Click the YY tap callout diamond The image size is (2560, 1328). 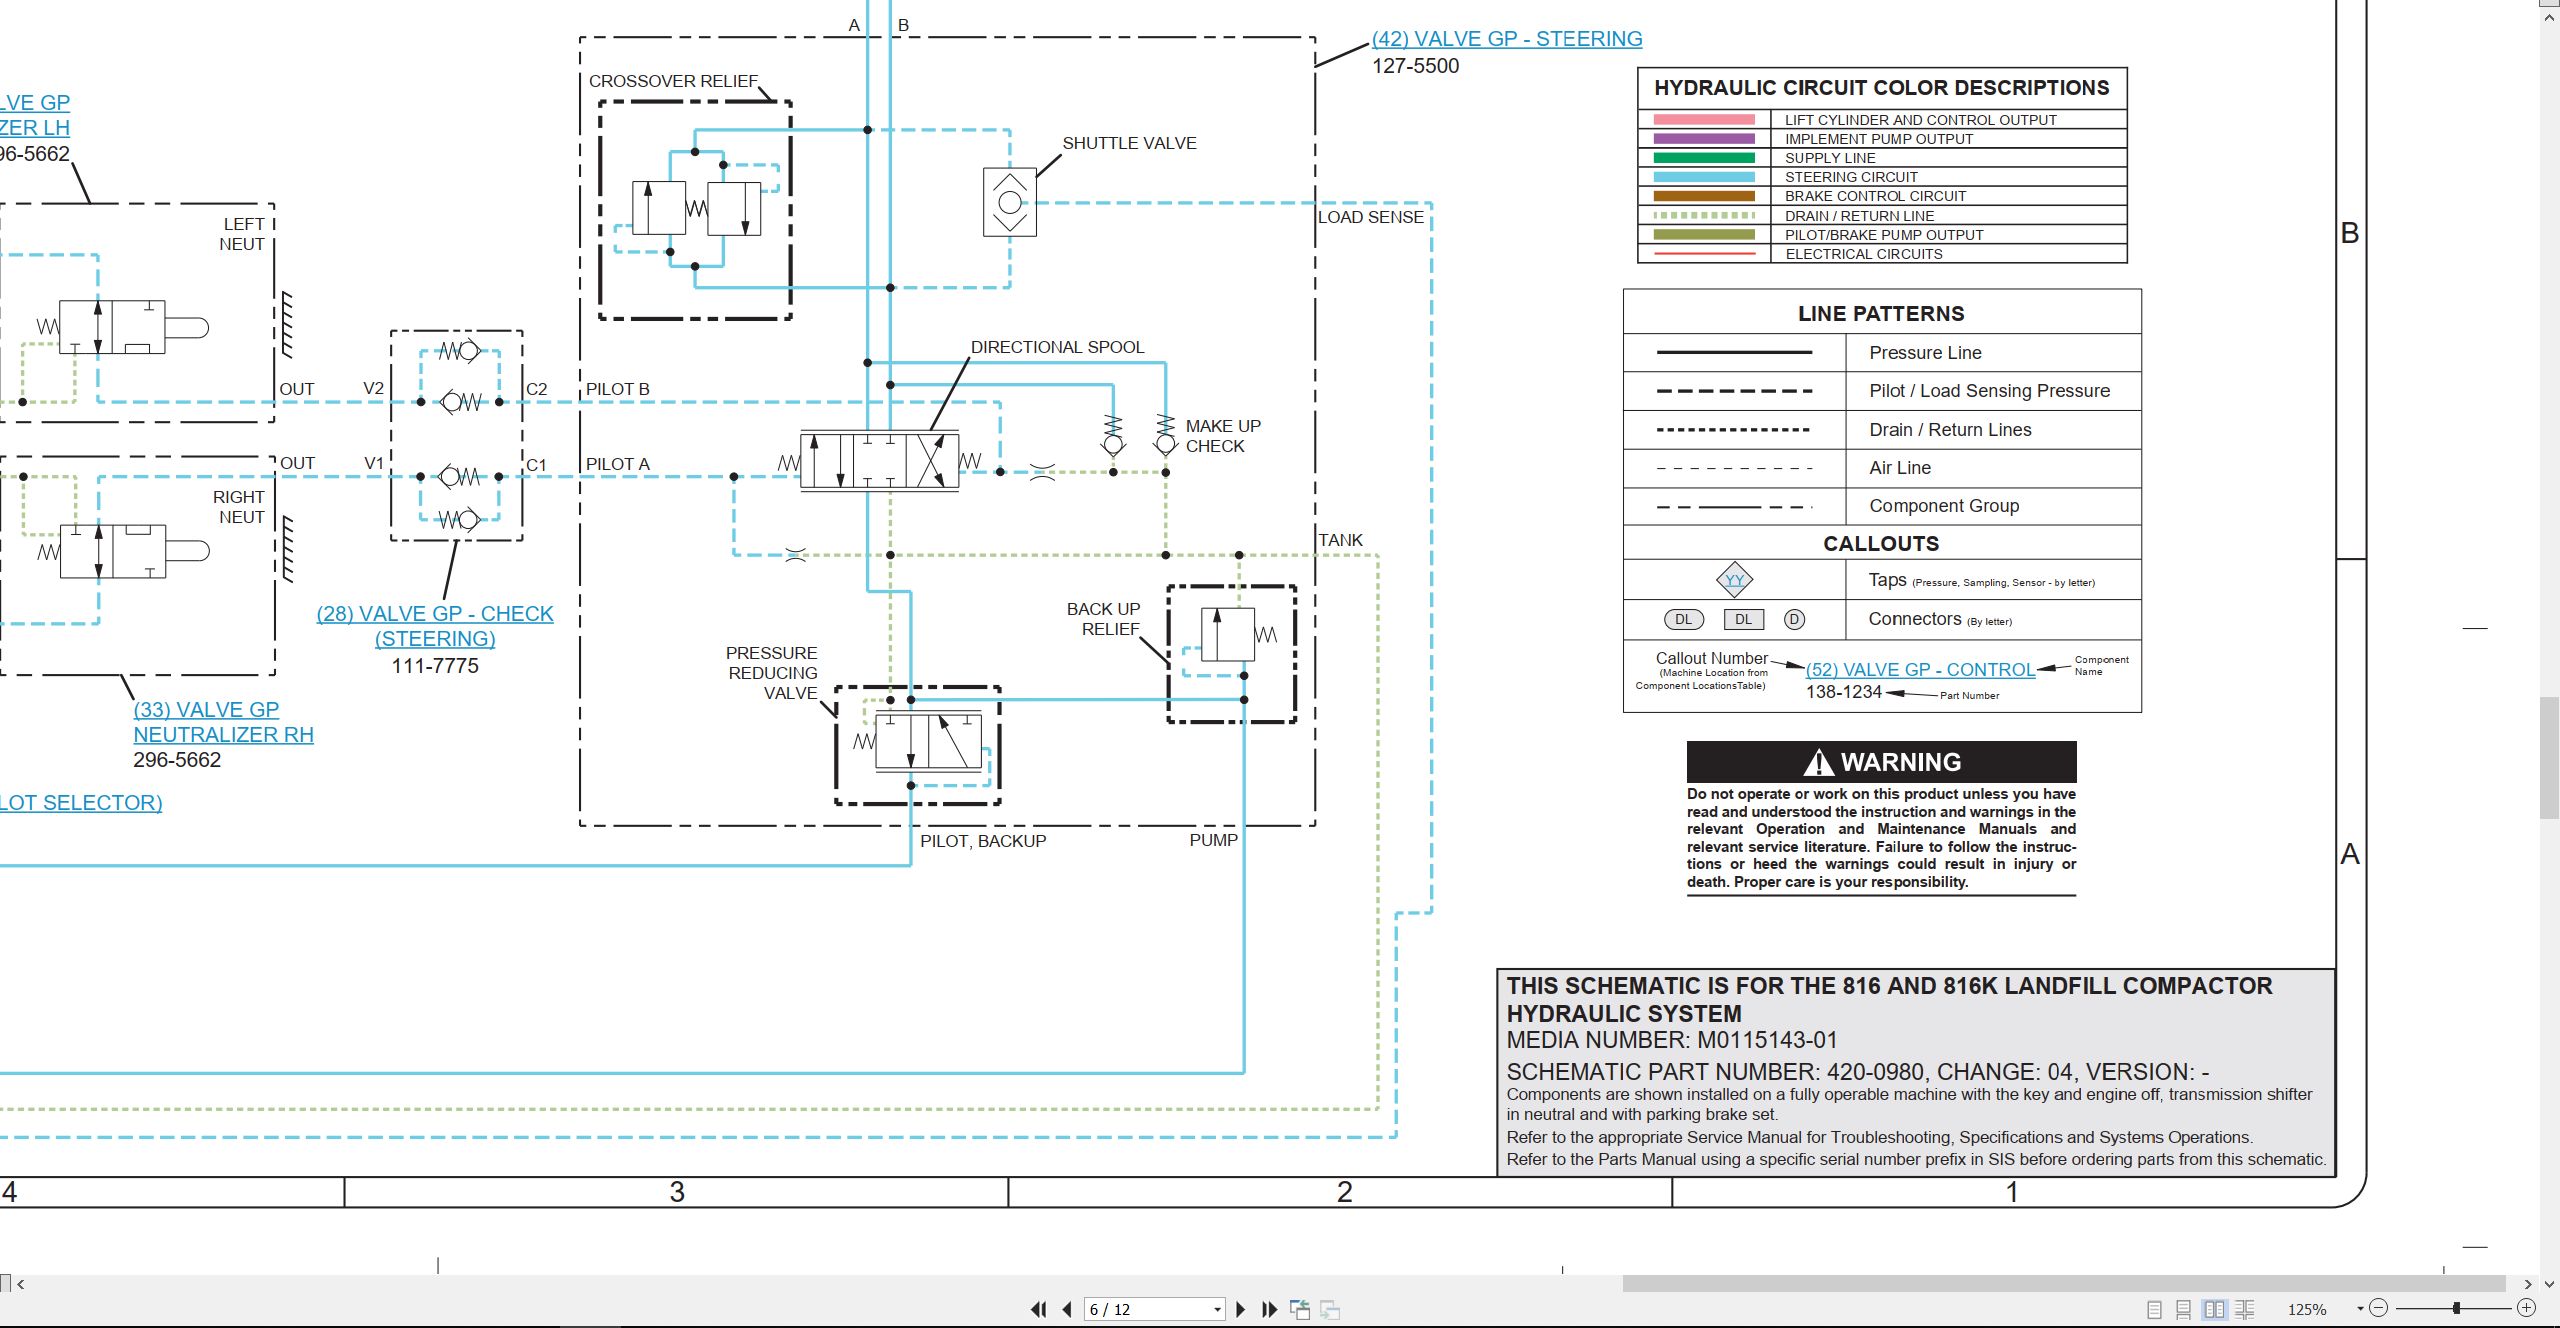click(x=1734, y=580)
